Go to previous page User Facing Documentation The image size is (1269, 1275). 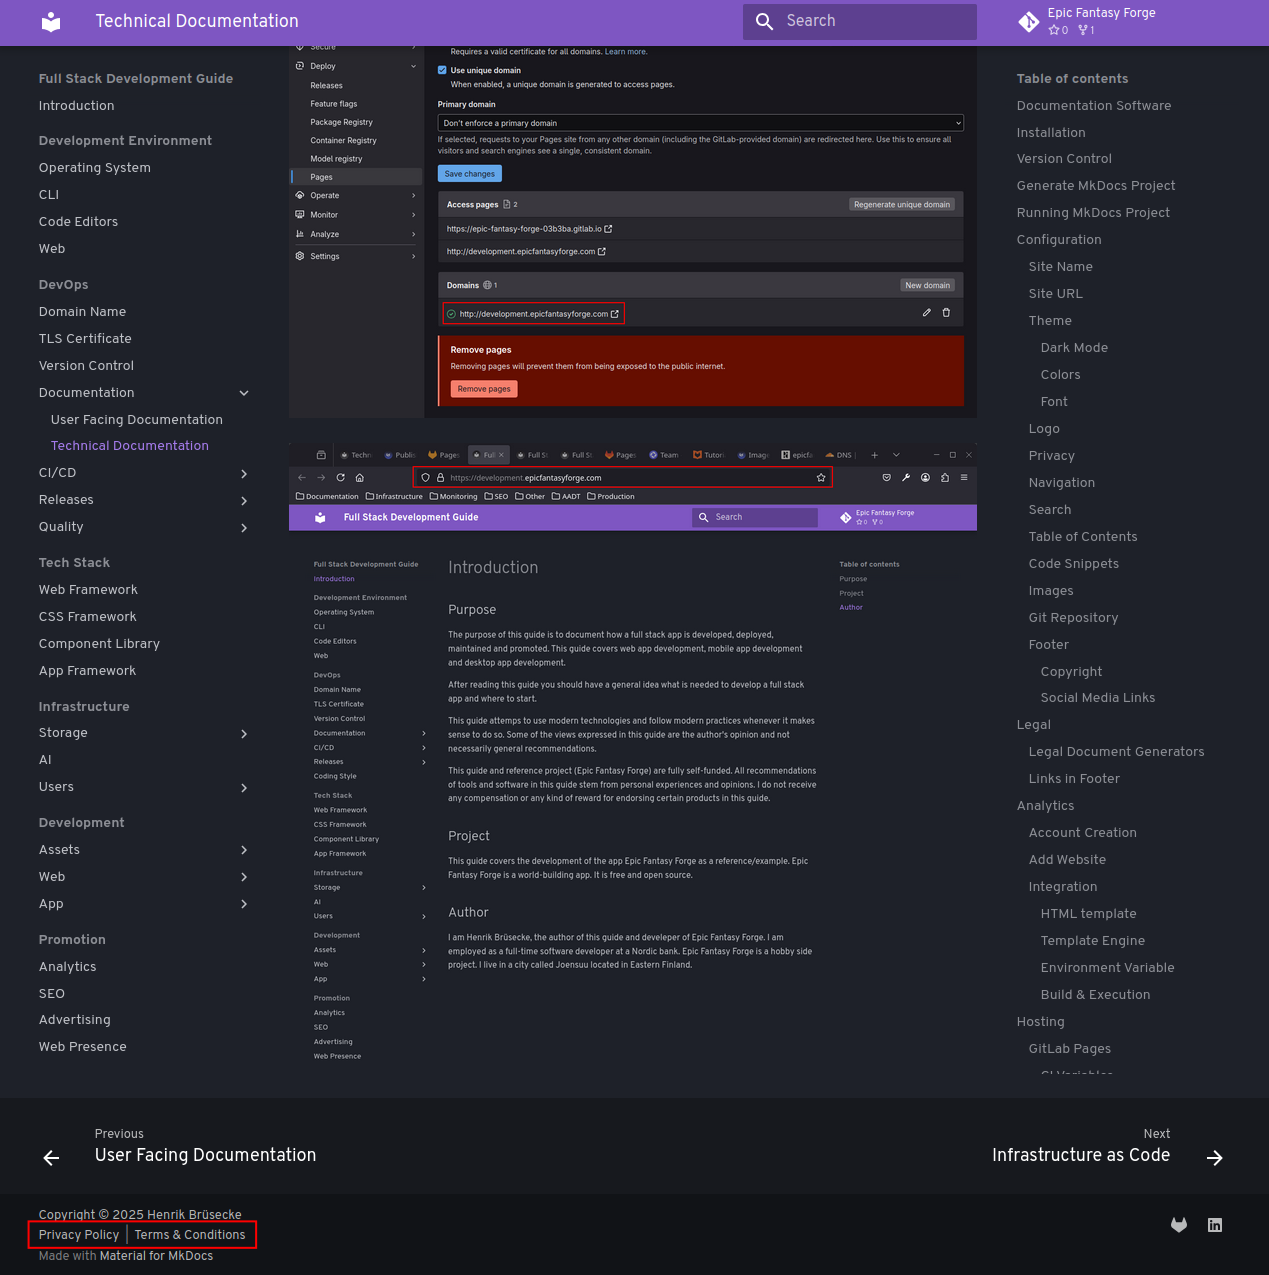coord(180,1146)
